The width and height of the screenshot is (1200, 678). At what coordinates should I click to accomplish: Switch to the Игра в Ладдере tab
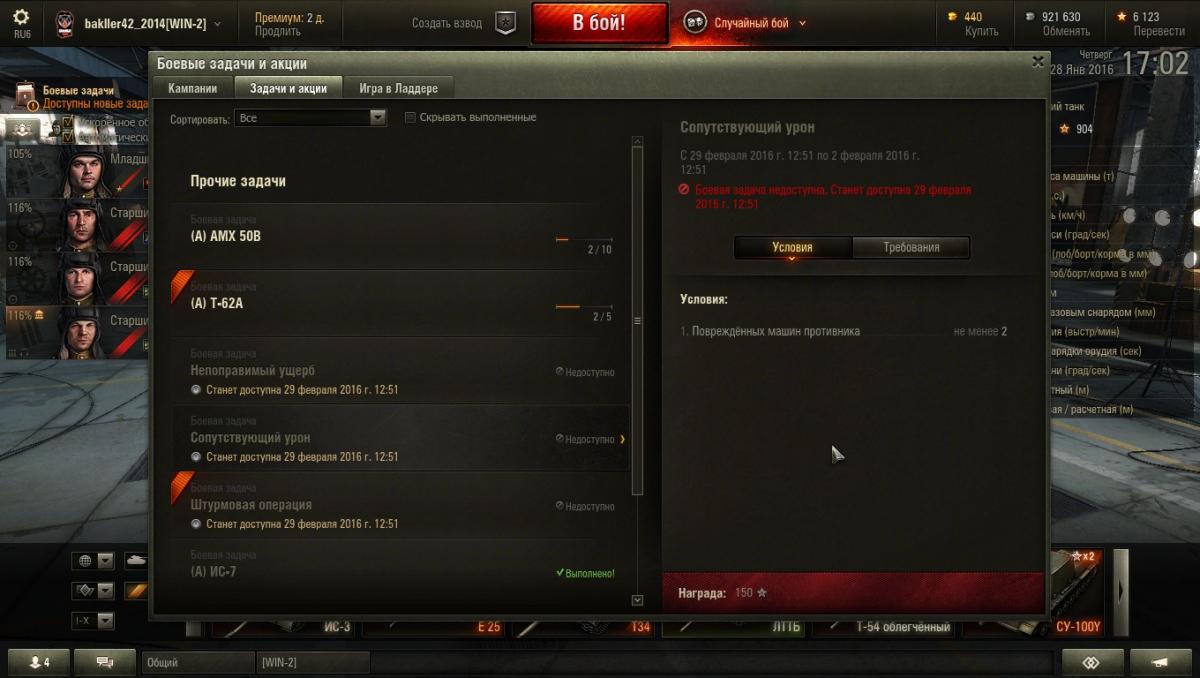[x=398, y=88]
